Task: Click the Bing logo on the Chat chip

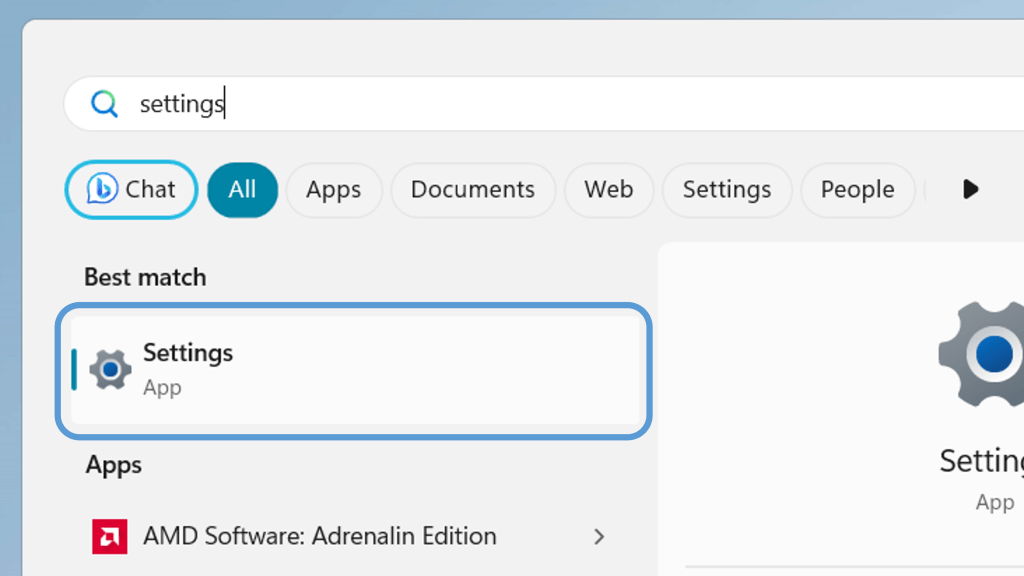Action: (x=102, y=189)
